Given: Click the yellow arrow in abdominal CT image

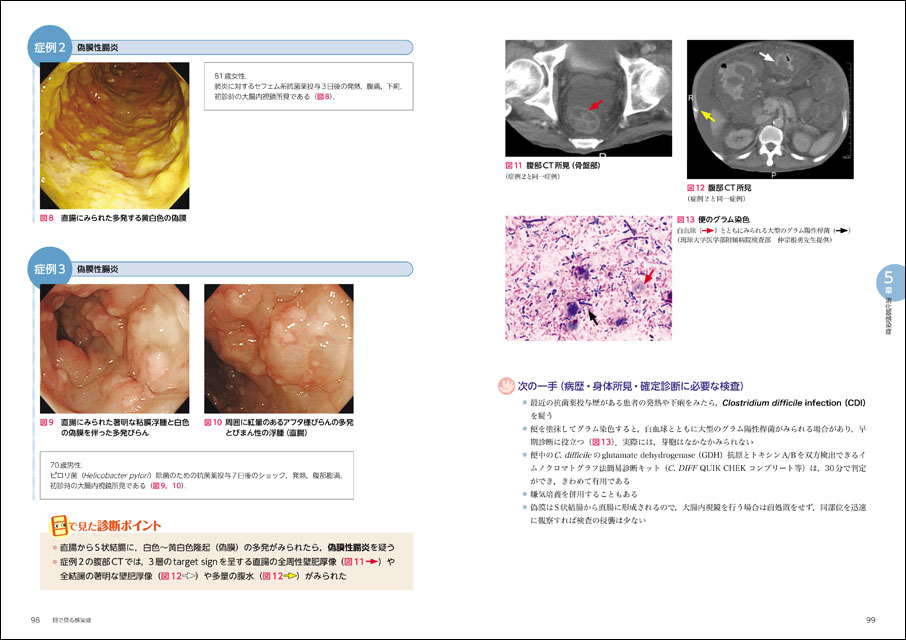Looking at the screenshot, I should 708,117.
